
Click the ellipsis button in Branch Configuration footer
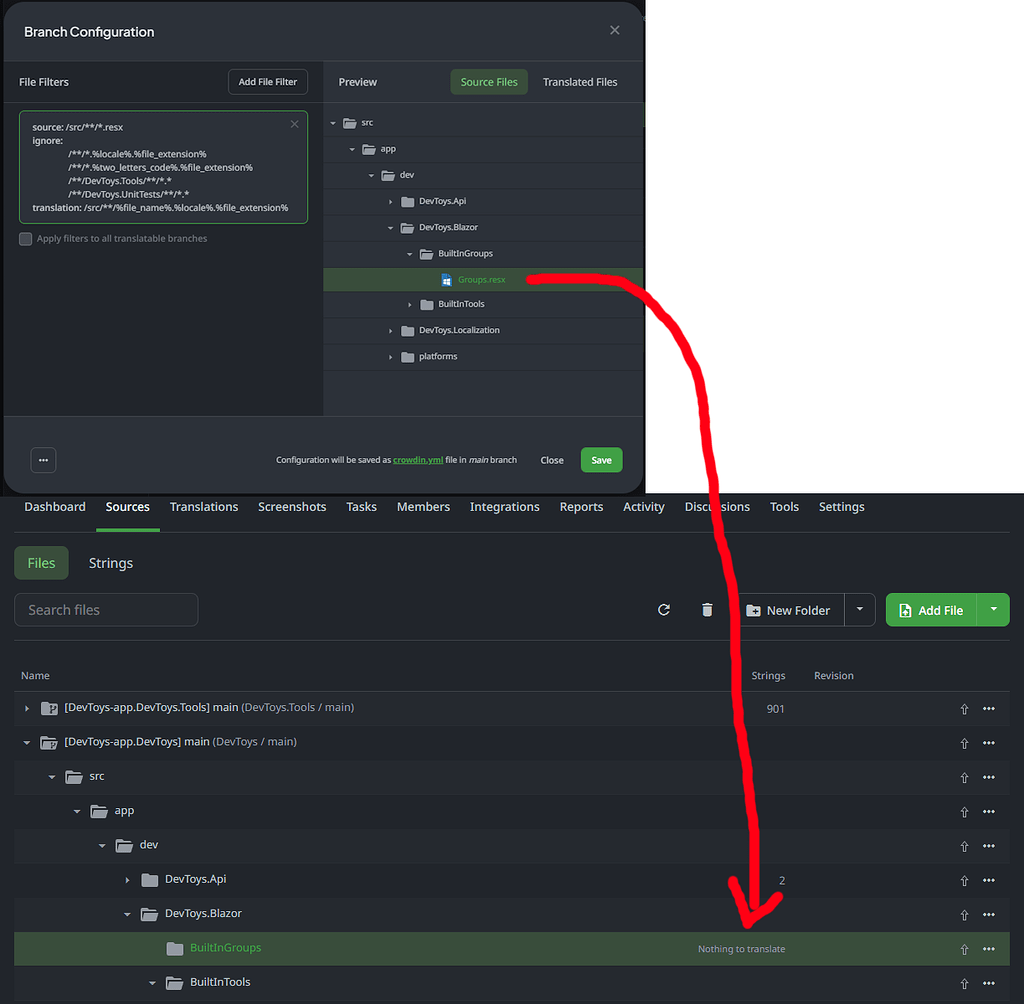[x=42, y=460]
